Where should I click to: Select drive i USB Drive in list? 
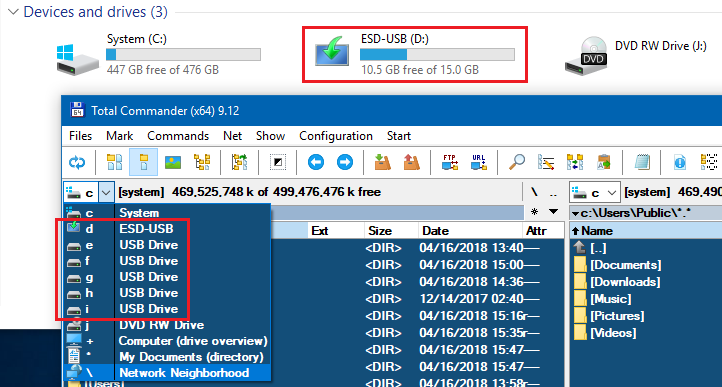(x=167, y=309)
